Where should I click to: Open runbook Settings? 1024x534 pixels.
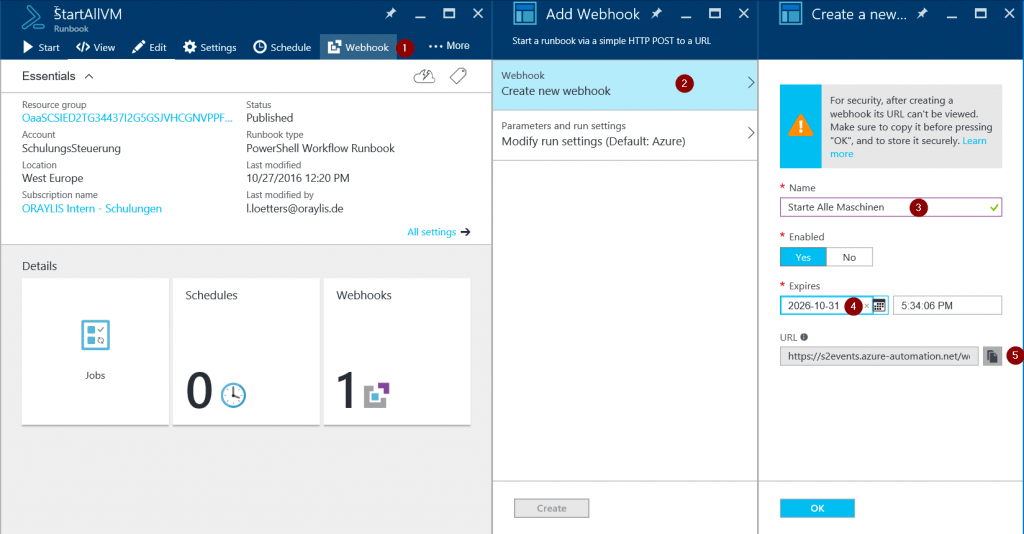(210, 47)
